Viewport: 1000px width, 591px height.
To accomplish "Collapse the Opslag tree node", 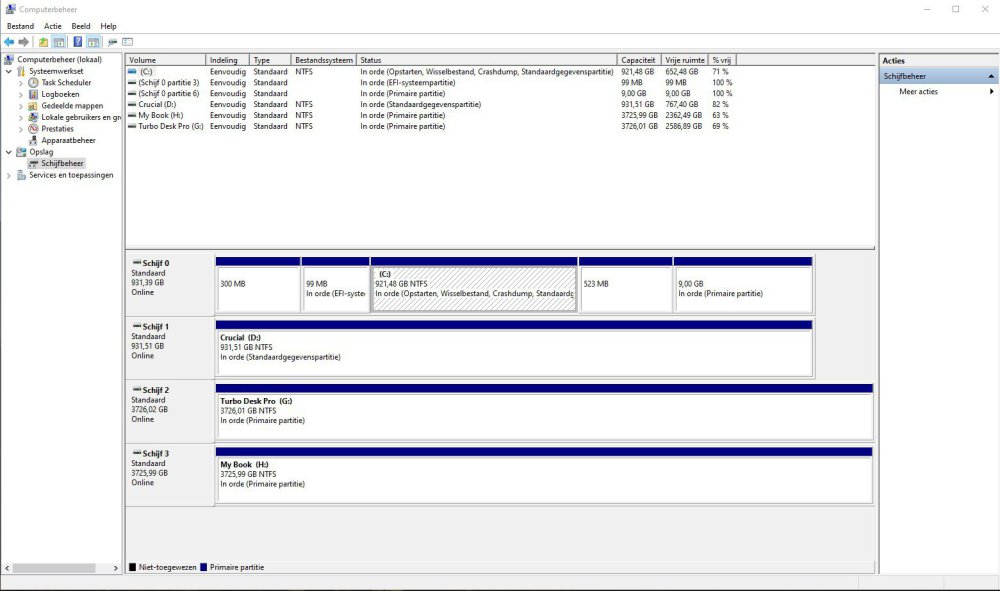I will pos(9,152).
